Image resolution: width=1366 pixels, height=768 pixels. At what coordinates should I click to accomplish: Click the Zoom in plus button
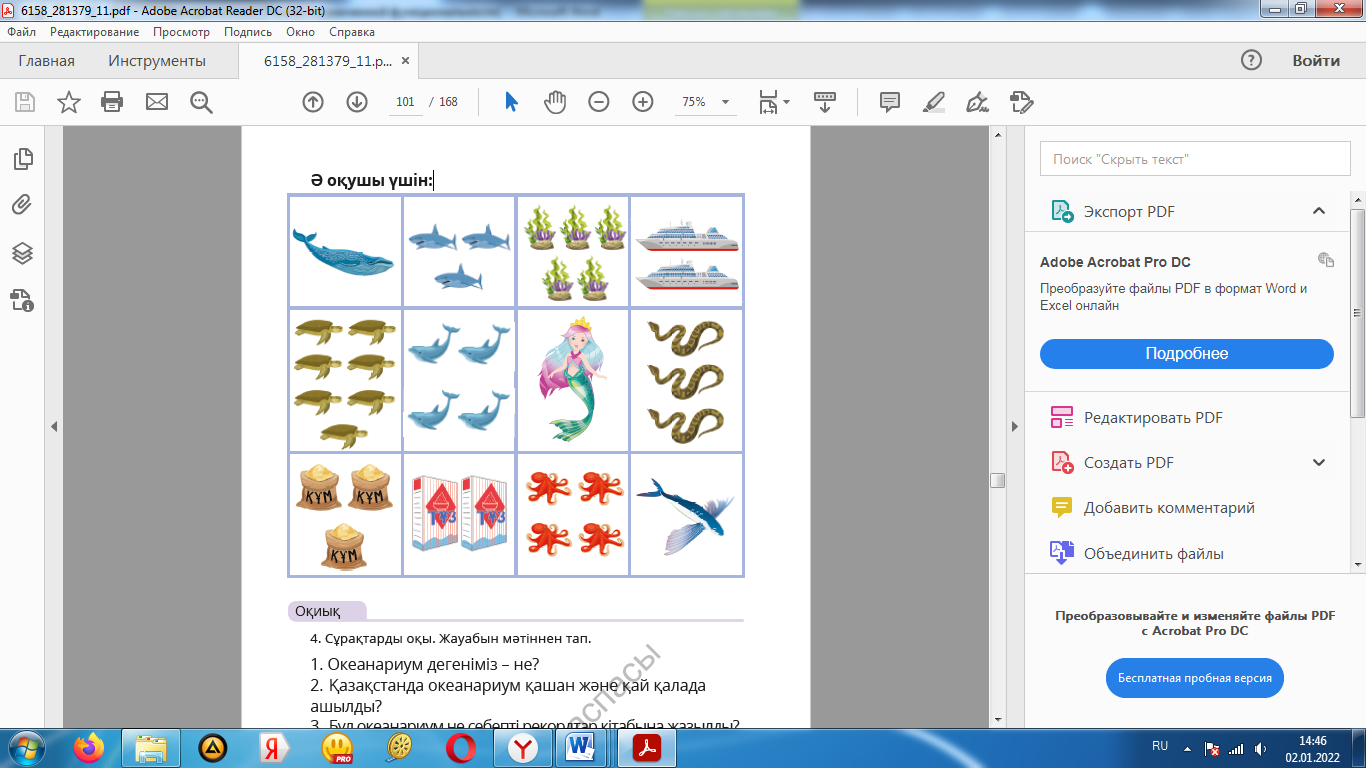click(x=642, y=102)
